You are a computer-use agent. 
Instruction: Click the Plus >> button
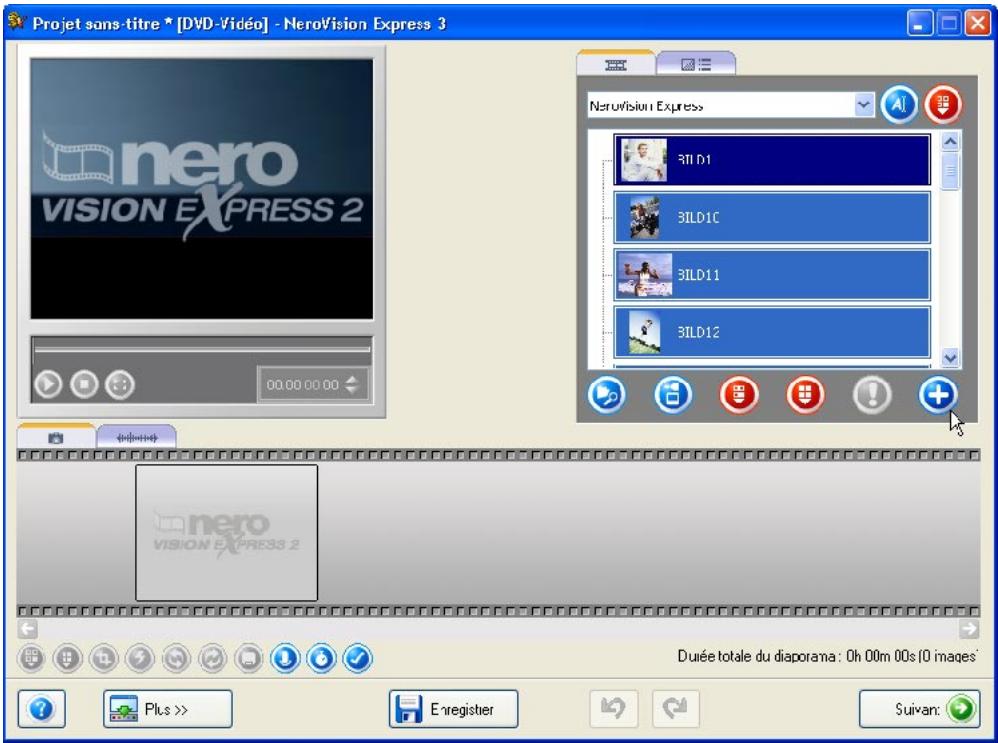click(x=167, y=709)
